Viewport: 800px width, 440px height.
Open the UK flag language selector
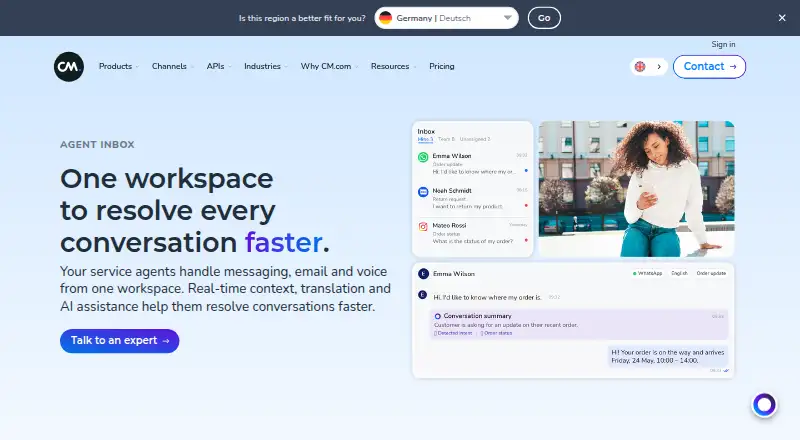pos(648,66)
